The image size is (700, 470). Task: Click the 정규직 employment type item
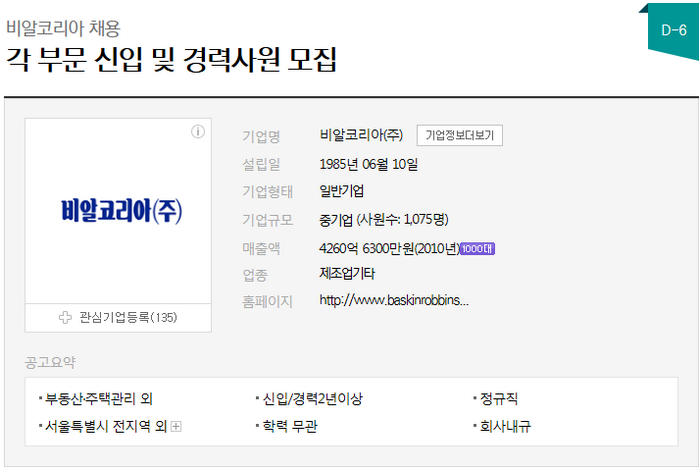pyautogui.click(x=499, y=399)
